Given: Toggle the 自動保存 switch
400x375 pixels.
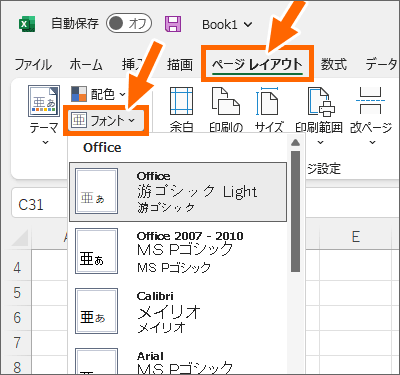Looking at the screenshot, I should 129,24.
